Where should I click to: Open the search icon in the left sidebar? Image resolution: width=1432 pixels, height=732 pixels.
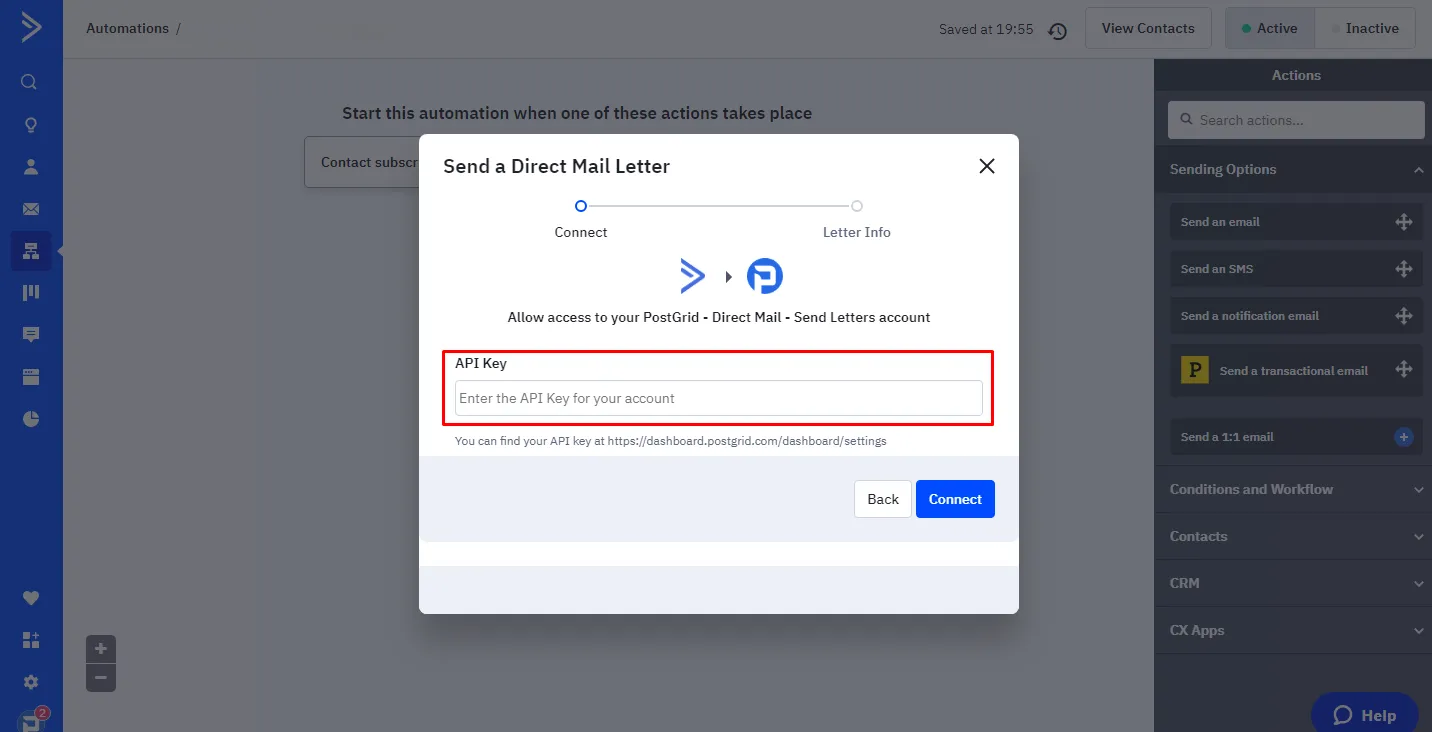click(x=29, y=81)
